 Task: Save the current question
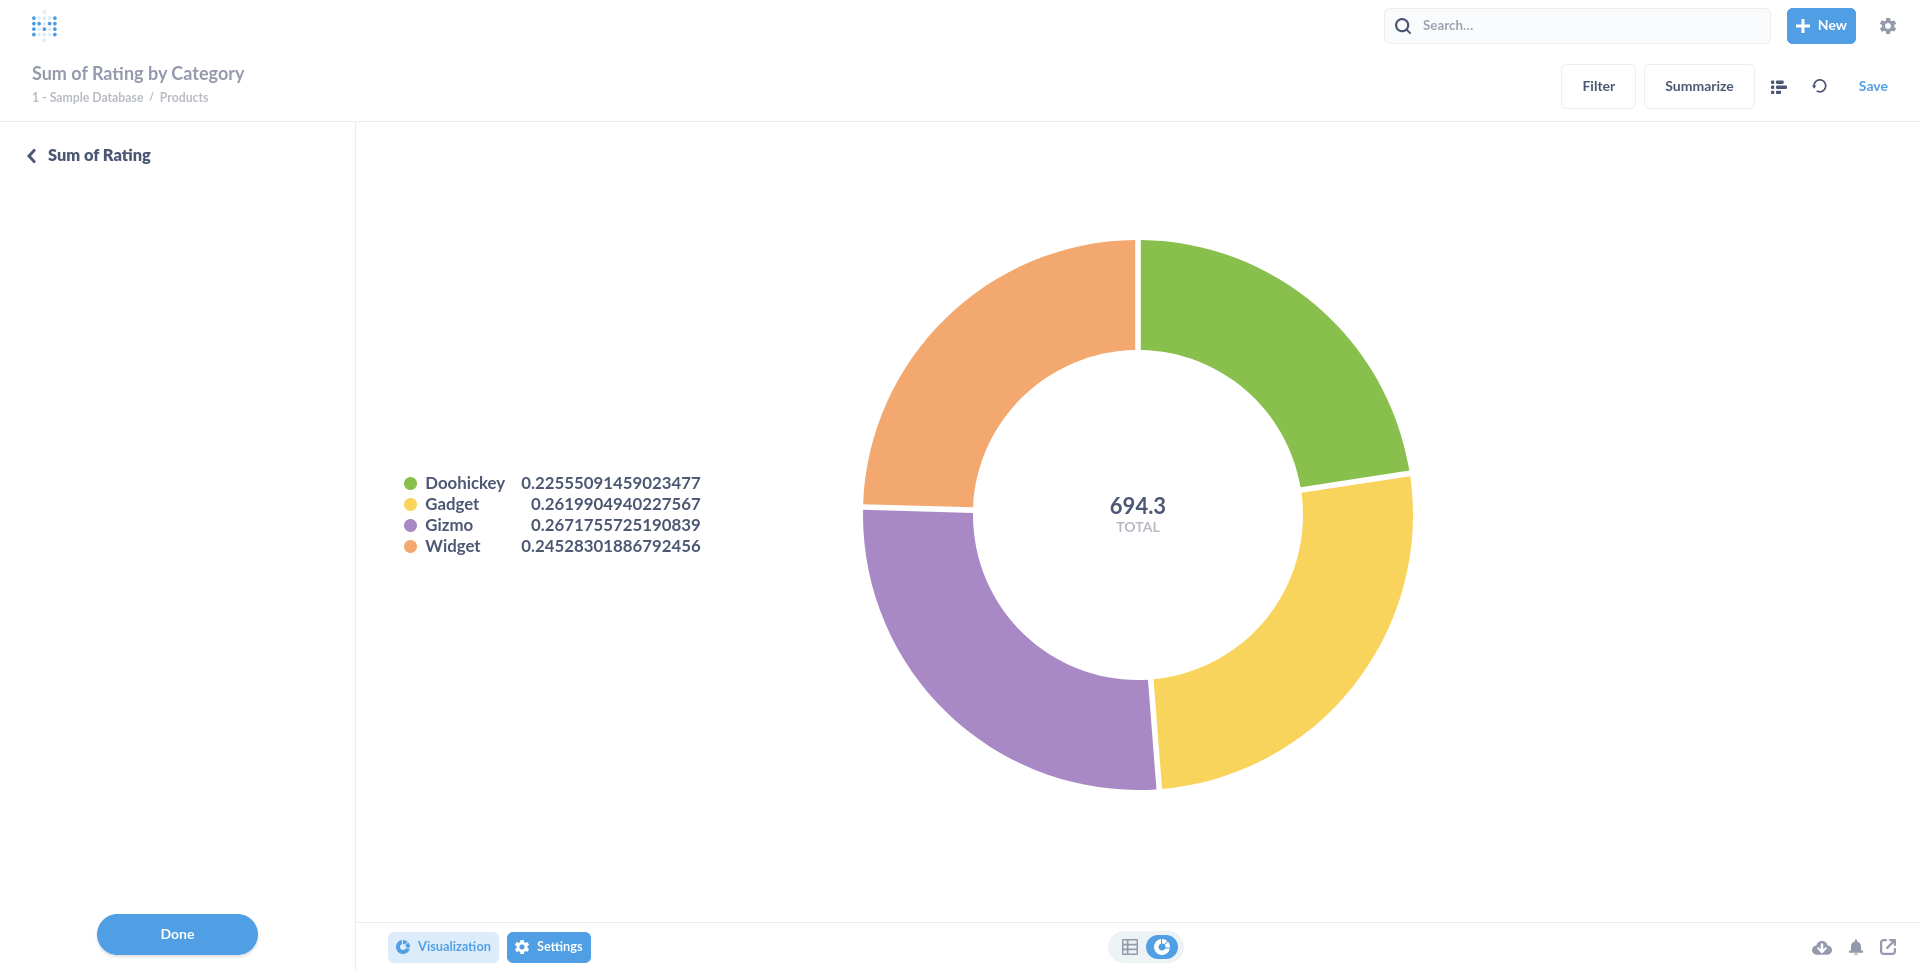click(x=1873, y=86)
